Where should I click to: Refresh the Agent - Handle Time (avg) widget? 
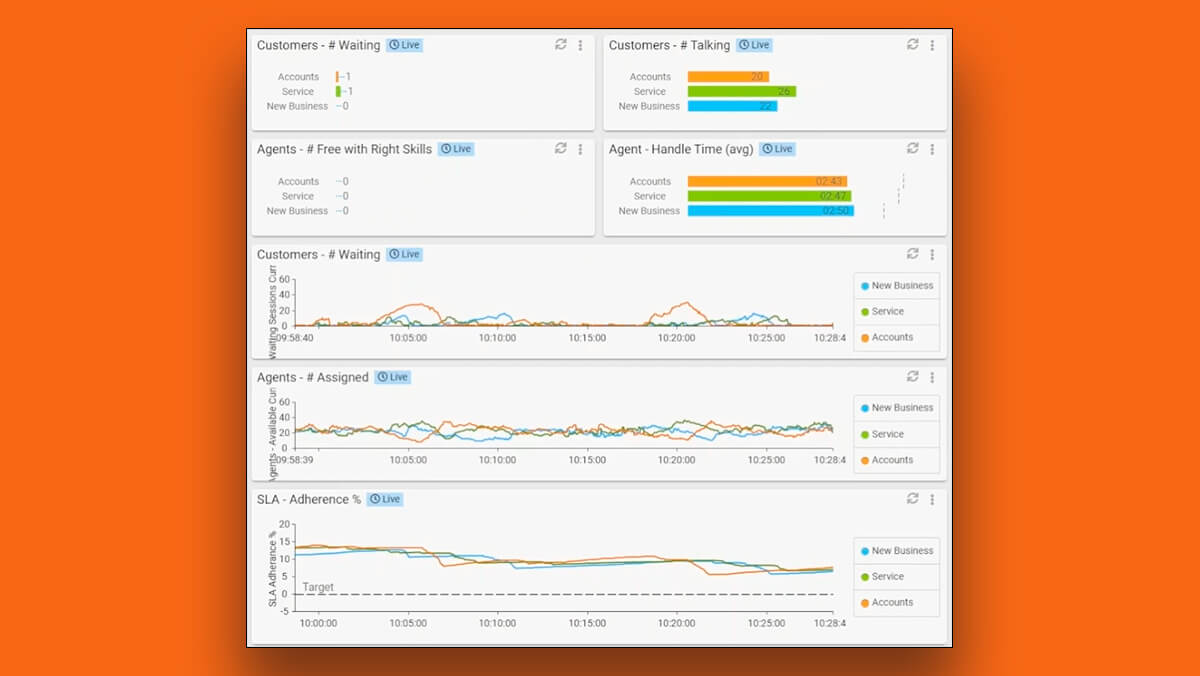coord(913,148)
